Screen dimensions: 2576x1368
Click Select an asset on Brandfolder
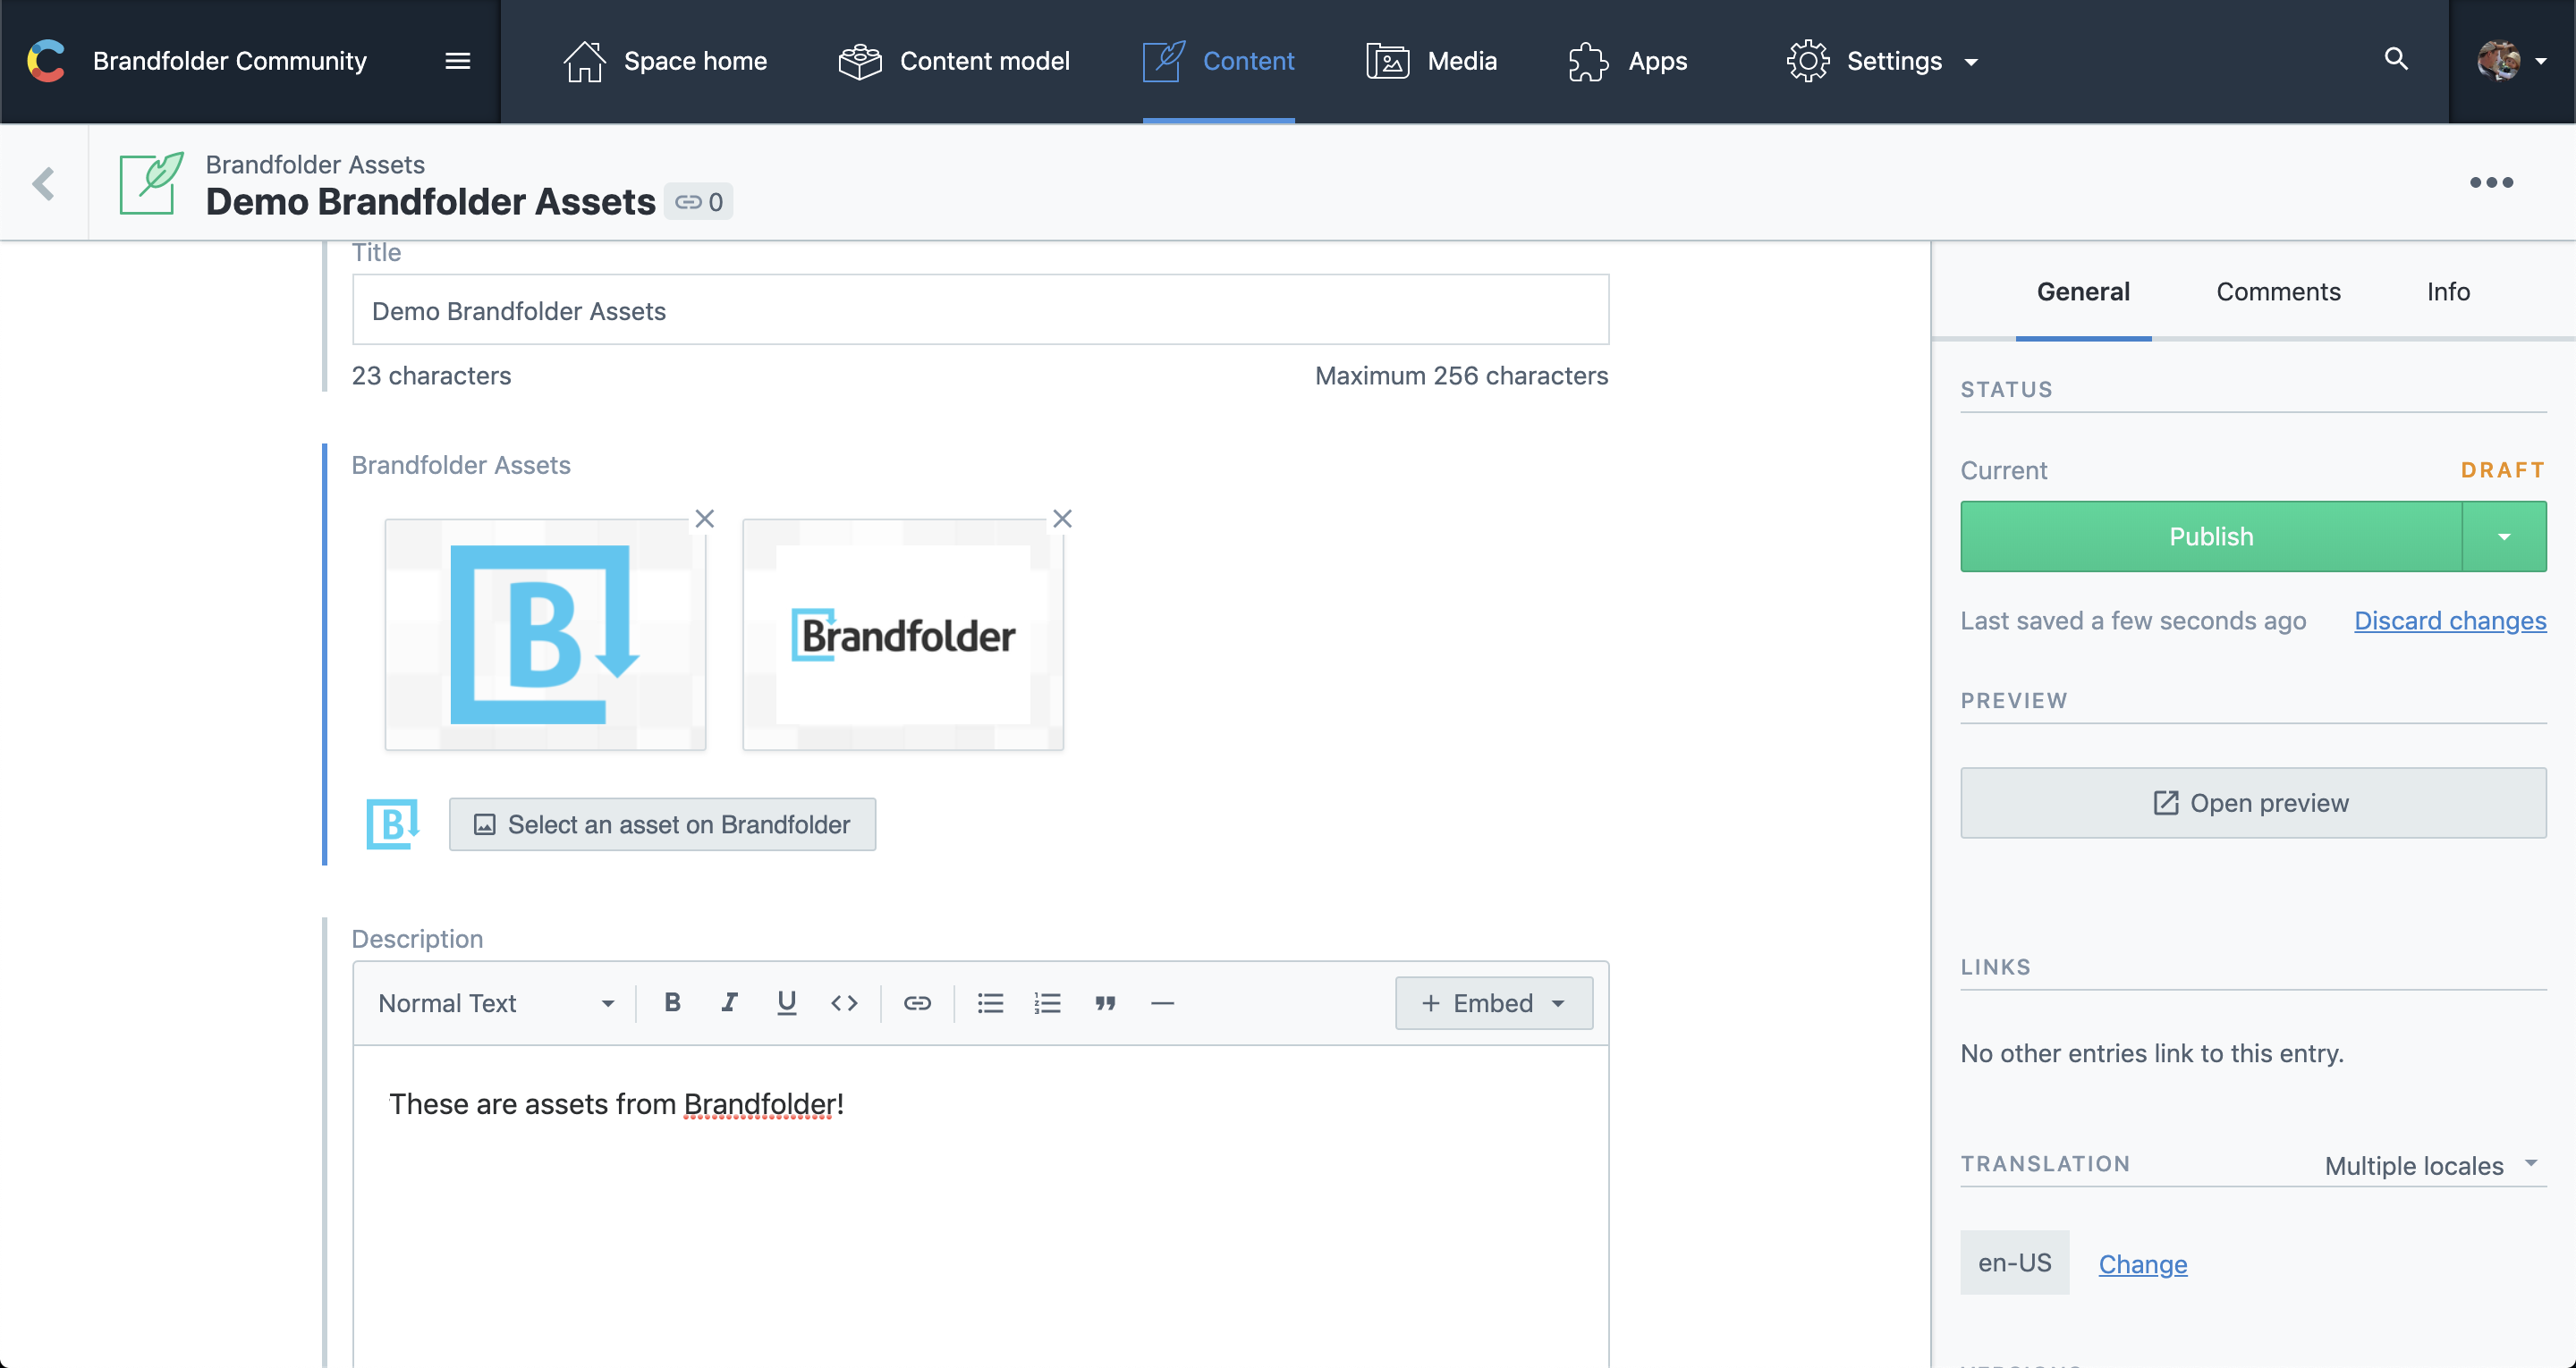click(662, 825)
